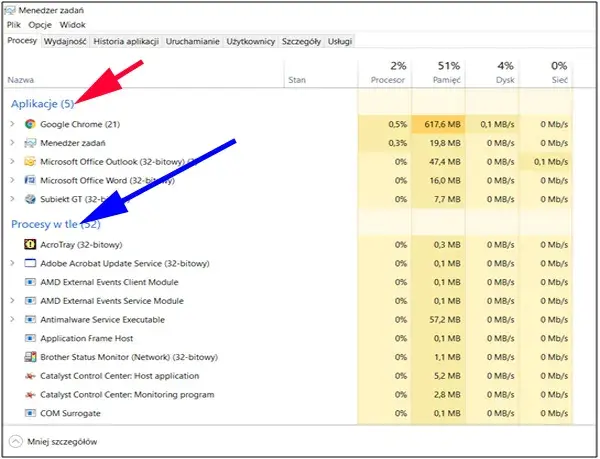Image resolution: width=600 pixels, height=459 pixels.
Task: Click the Menedżer zadań process row icon
Action: click(30, 143)
